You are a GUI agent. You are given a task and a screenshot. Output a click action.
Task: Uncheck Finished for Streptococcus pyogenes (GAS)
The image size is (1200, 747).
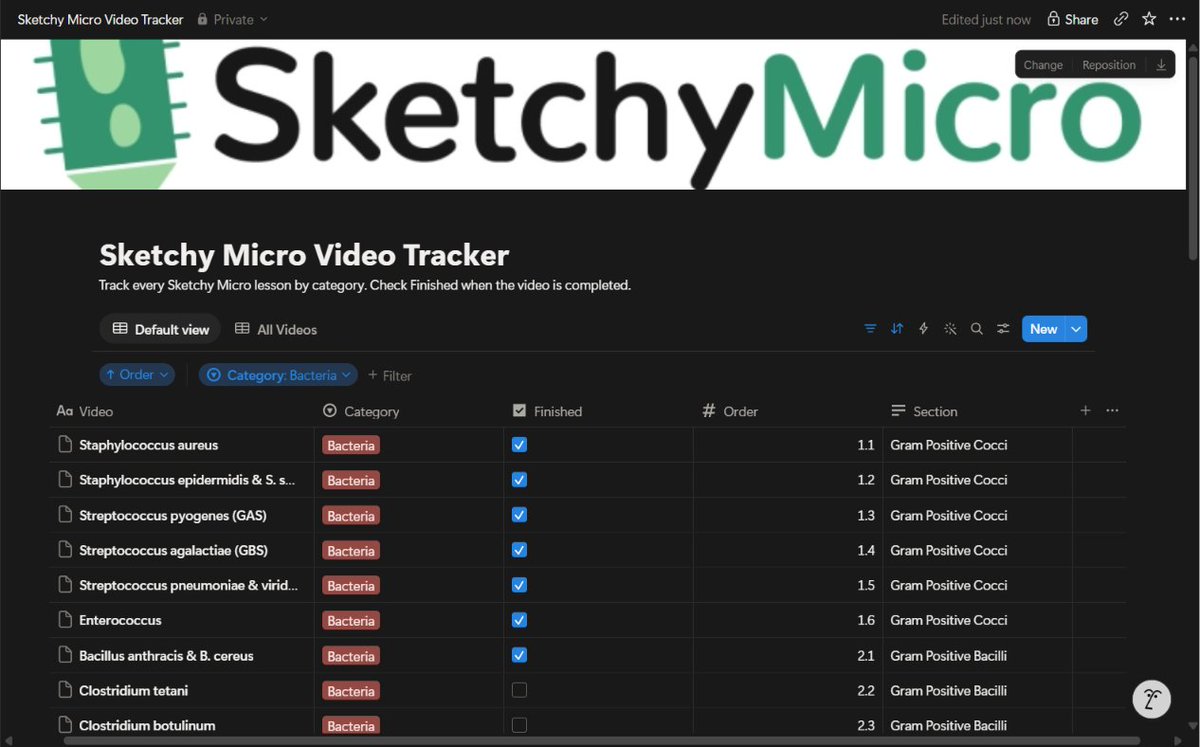coord(519,515)
